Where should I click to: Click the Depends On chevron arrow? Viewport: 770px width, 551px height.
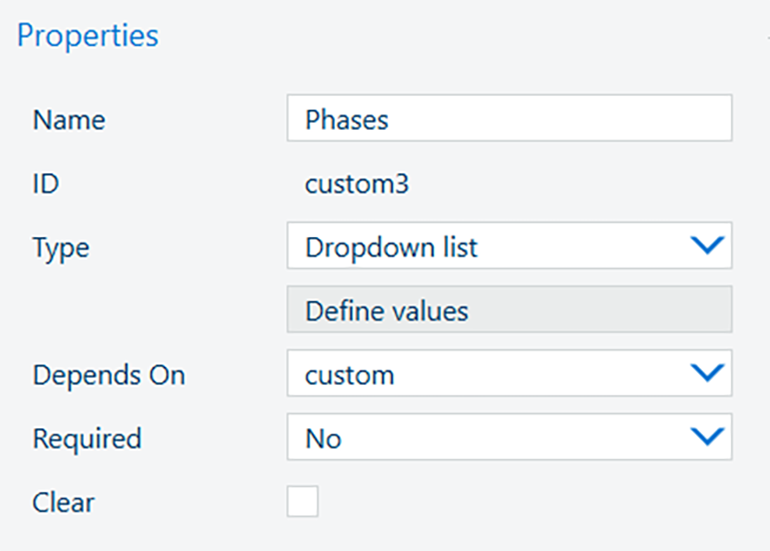[707, 374]
